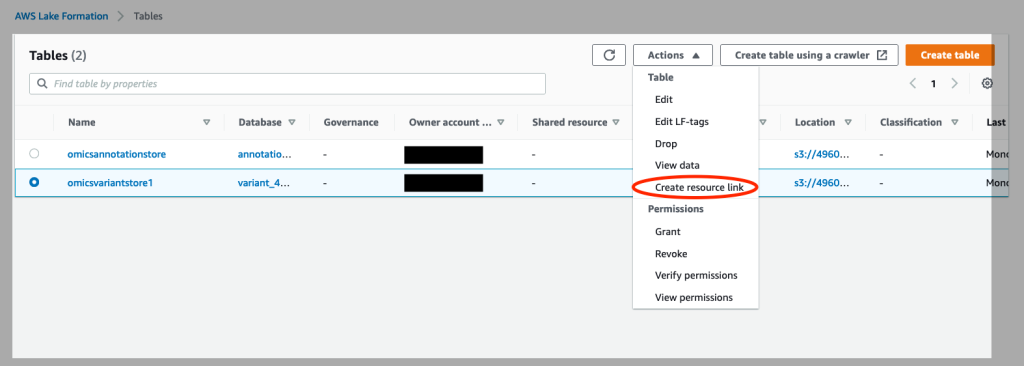Sort by Database column arrow
Screen dimensions: 1024x366
point(292,122)
